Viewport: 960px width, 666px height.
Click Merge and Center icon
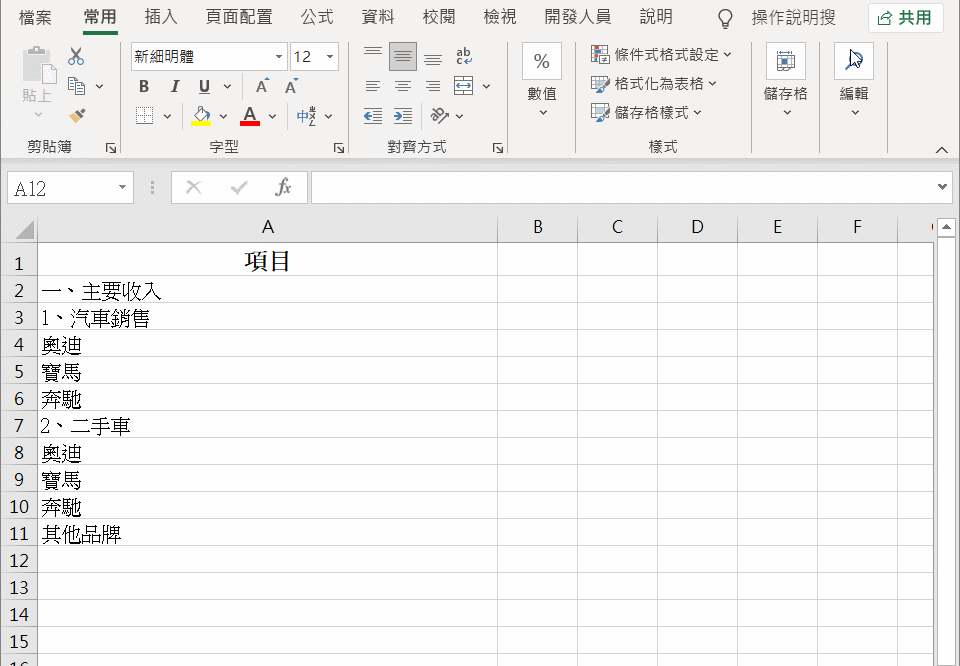pyautogui.click(x=463, y=86)
